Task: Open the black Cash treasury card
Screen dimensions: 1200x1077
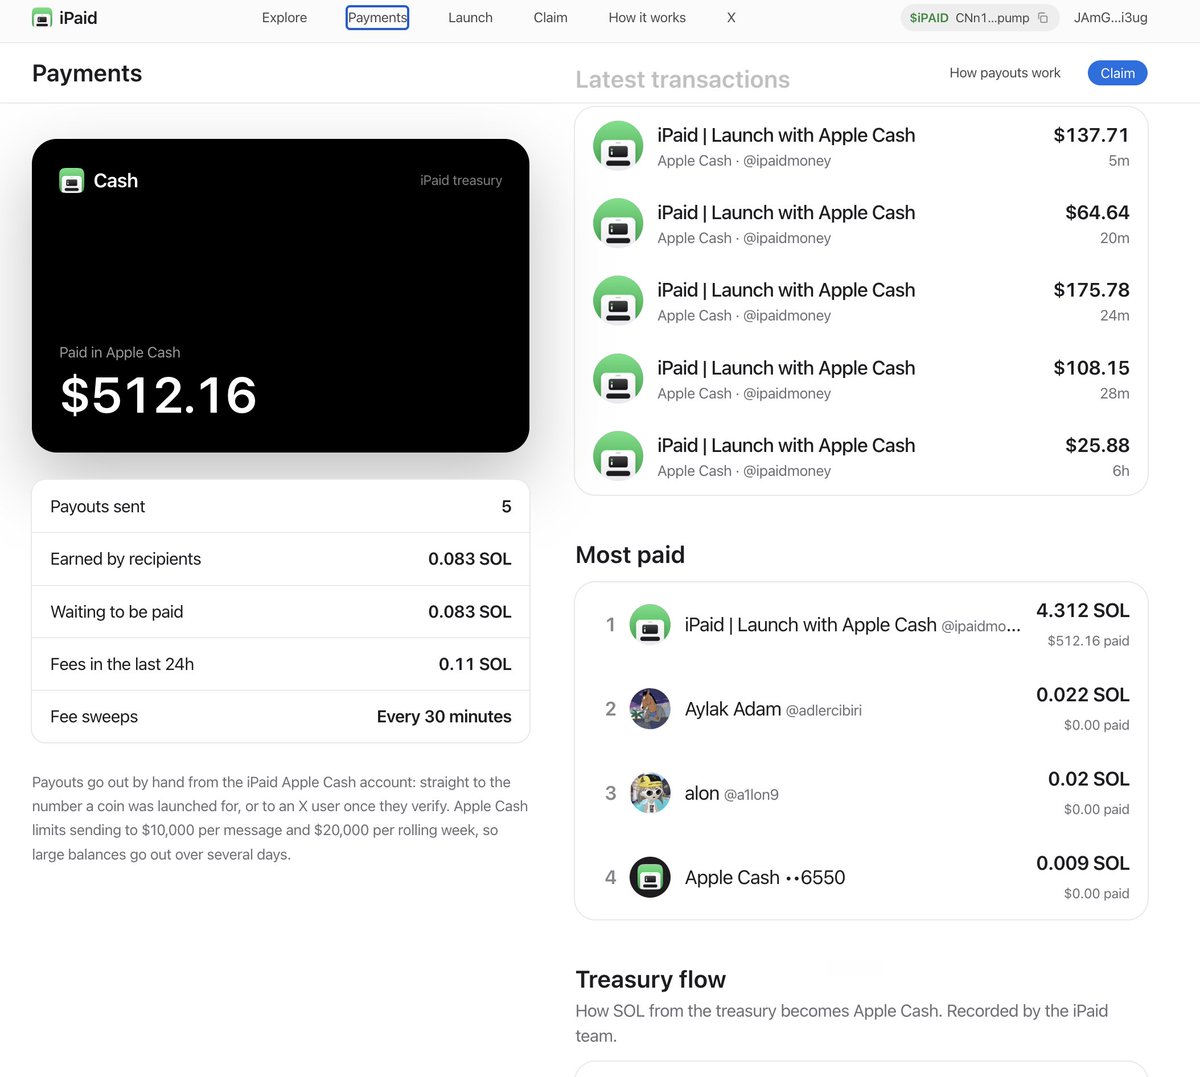Action: pos(280,296)
